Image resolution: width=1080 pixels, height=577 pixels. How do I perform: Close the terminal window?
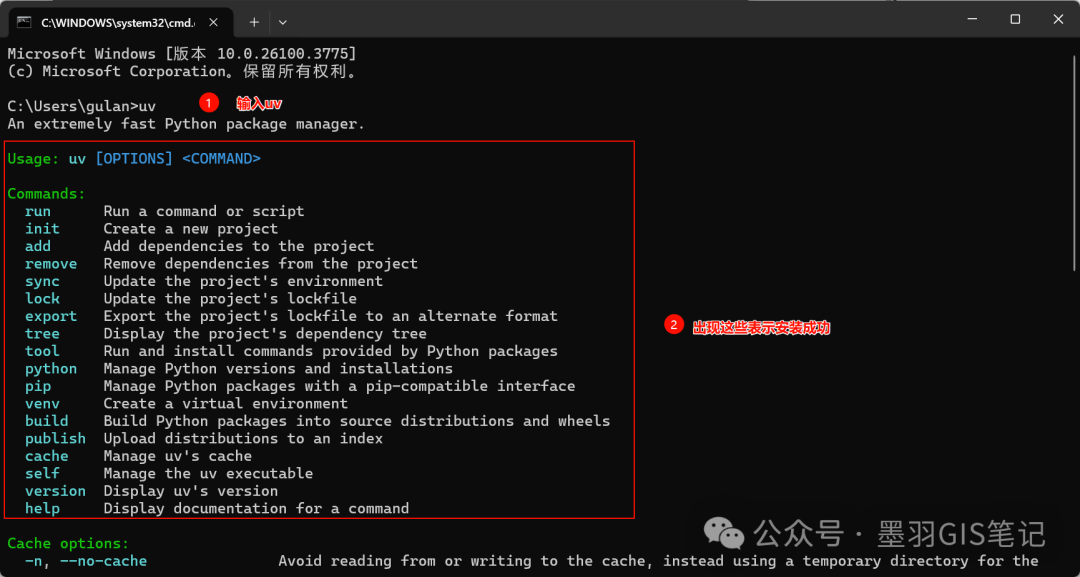tap(1059, 19)
